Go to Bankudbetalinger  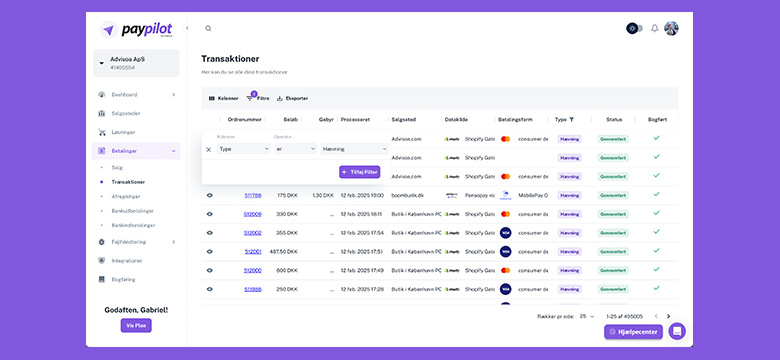tap(132, 211)
